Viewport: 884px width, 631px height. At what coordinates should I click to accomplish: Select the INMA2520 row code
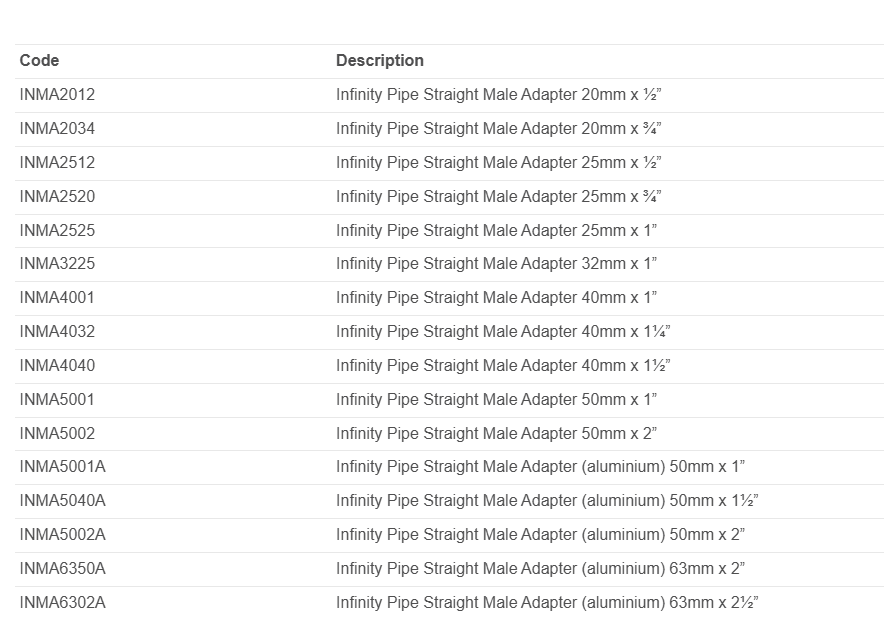coord(57,197)
